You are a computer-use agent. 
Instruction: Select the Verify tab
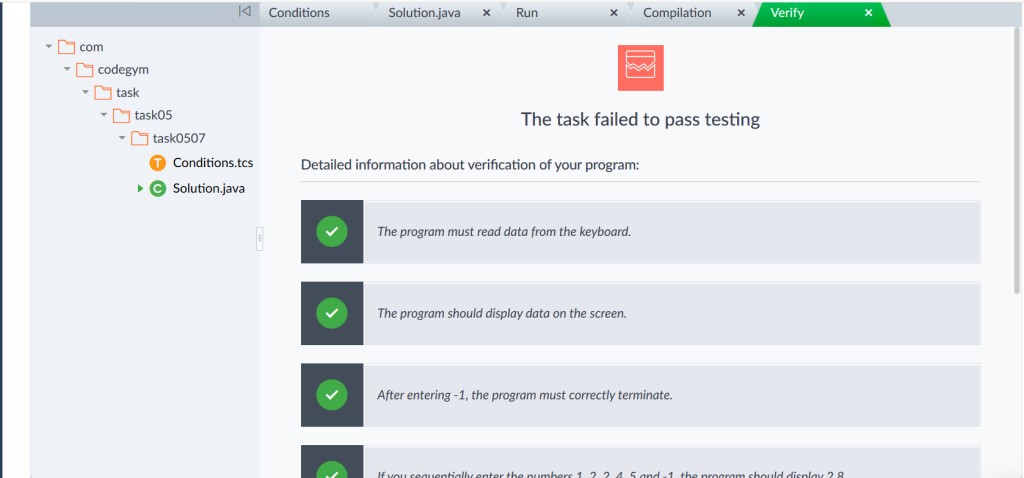[787, 13]
